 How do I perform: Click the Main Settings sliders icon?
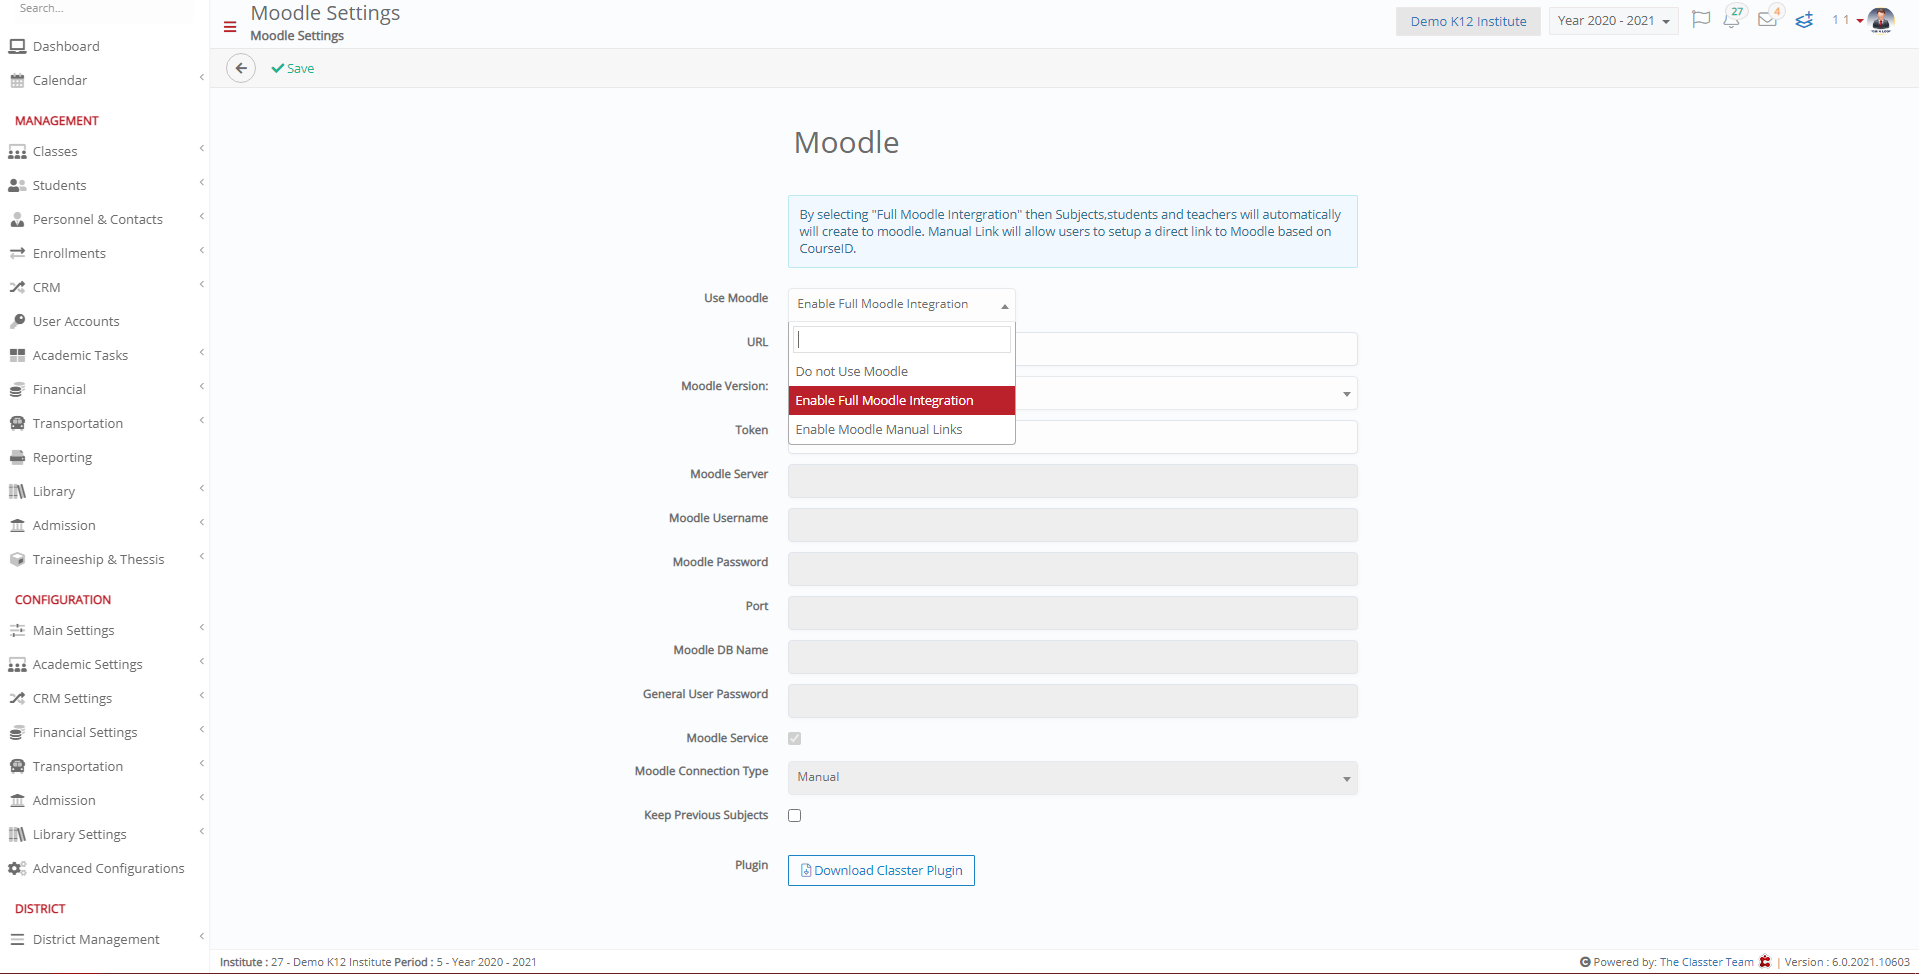(x=17, y=631)
